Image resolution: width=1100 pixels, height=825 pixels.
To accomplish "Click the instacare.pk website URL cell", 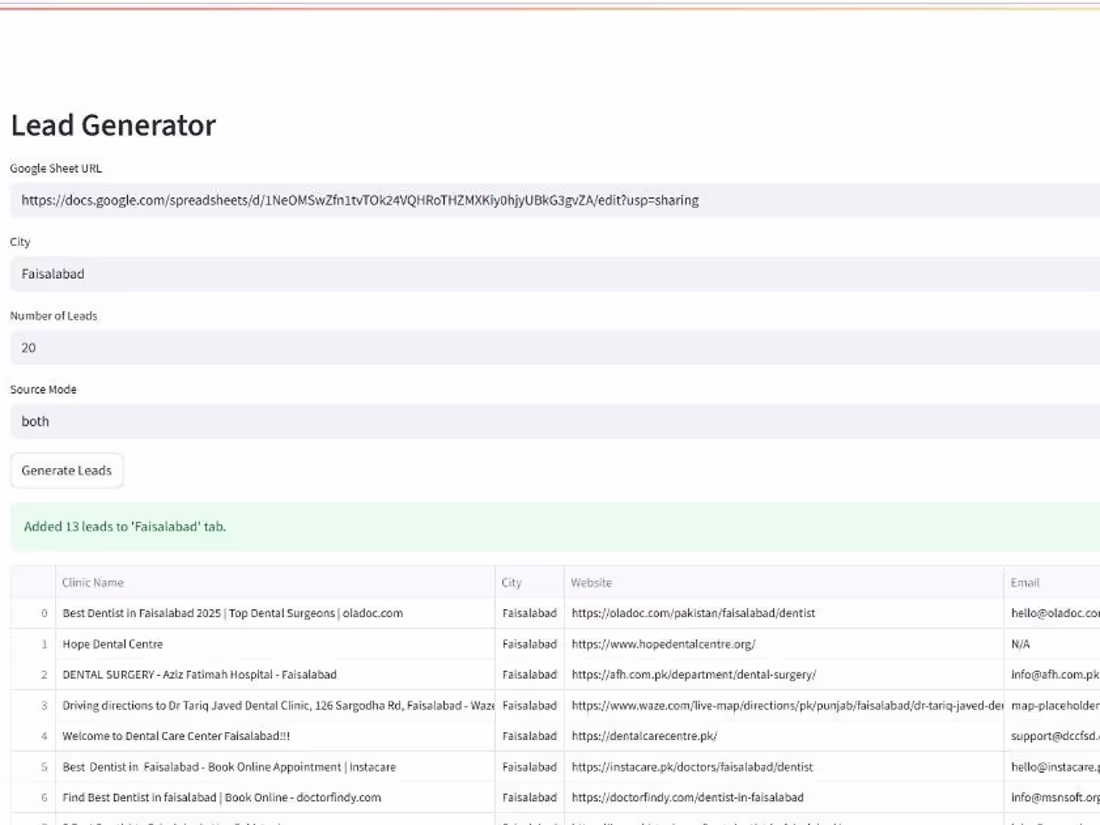I will pyautogui.click(x=784, y=767).
